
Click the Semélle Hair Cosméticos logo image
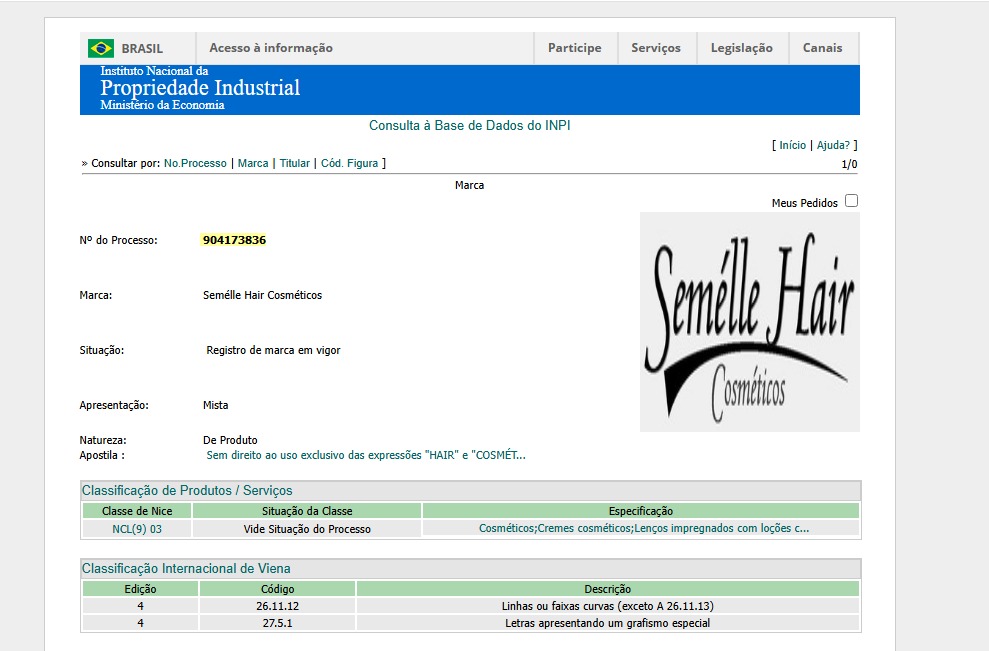[749, 322]
